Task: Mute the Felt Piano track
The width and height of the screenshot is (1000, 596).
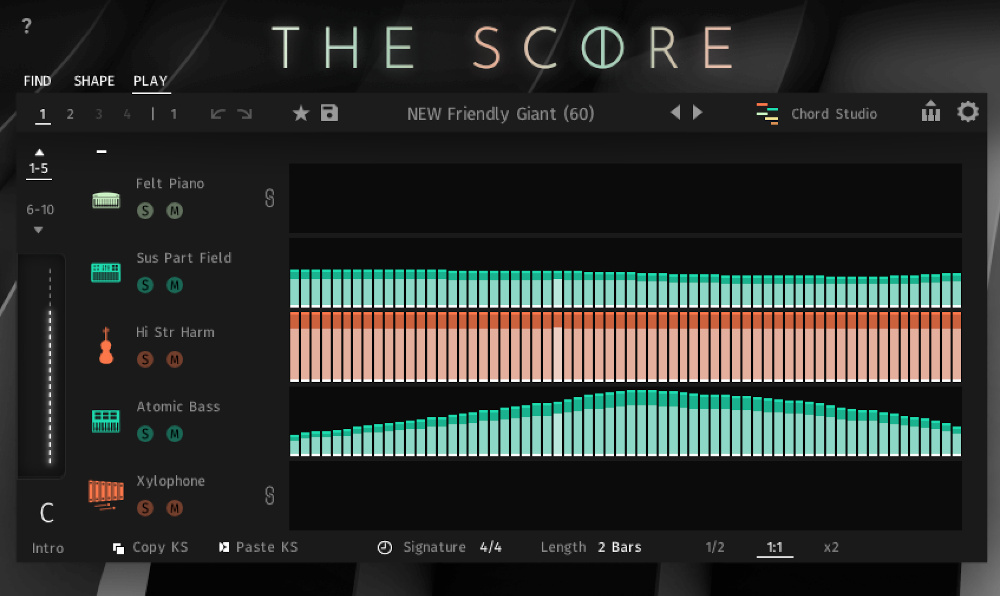Action: (x=175, y=211)
